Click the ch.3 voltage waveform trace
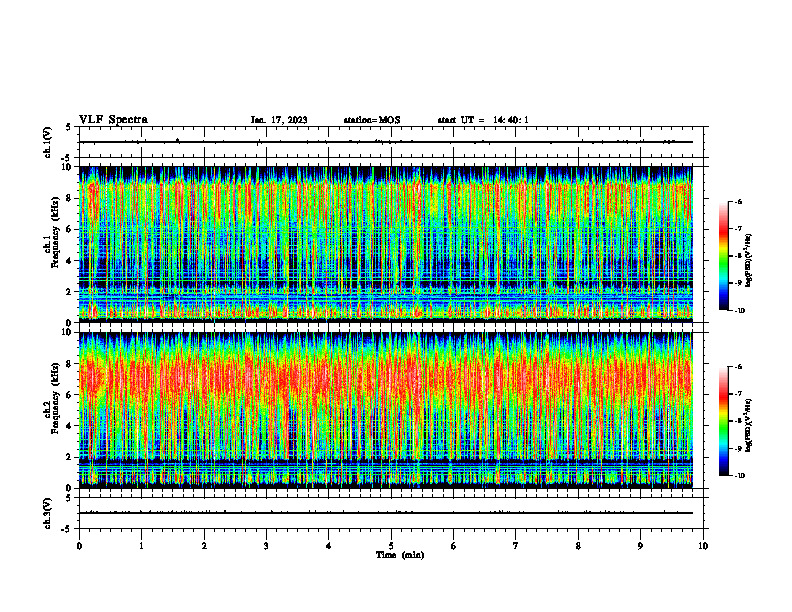792x612 pixels. pos(385,513)
